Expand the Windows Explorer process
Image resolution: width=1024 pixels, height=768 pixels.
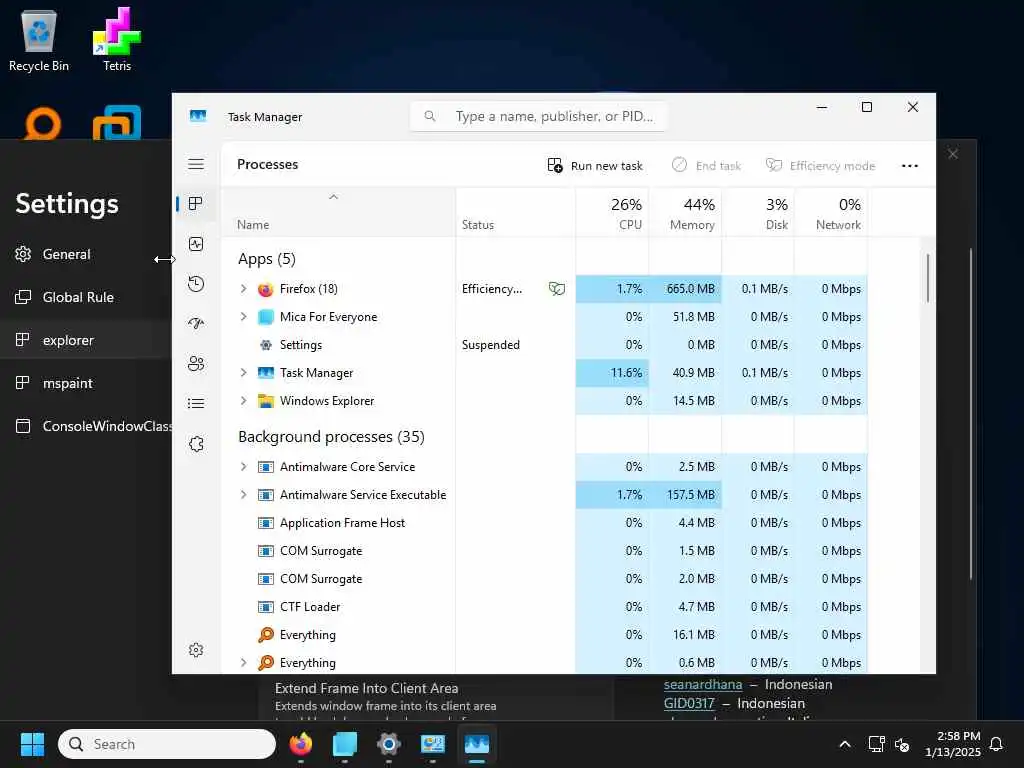pyautogui.click(x=243, y=401)
